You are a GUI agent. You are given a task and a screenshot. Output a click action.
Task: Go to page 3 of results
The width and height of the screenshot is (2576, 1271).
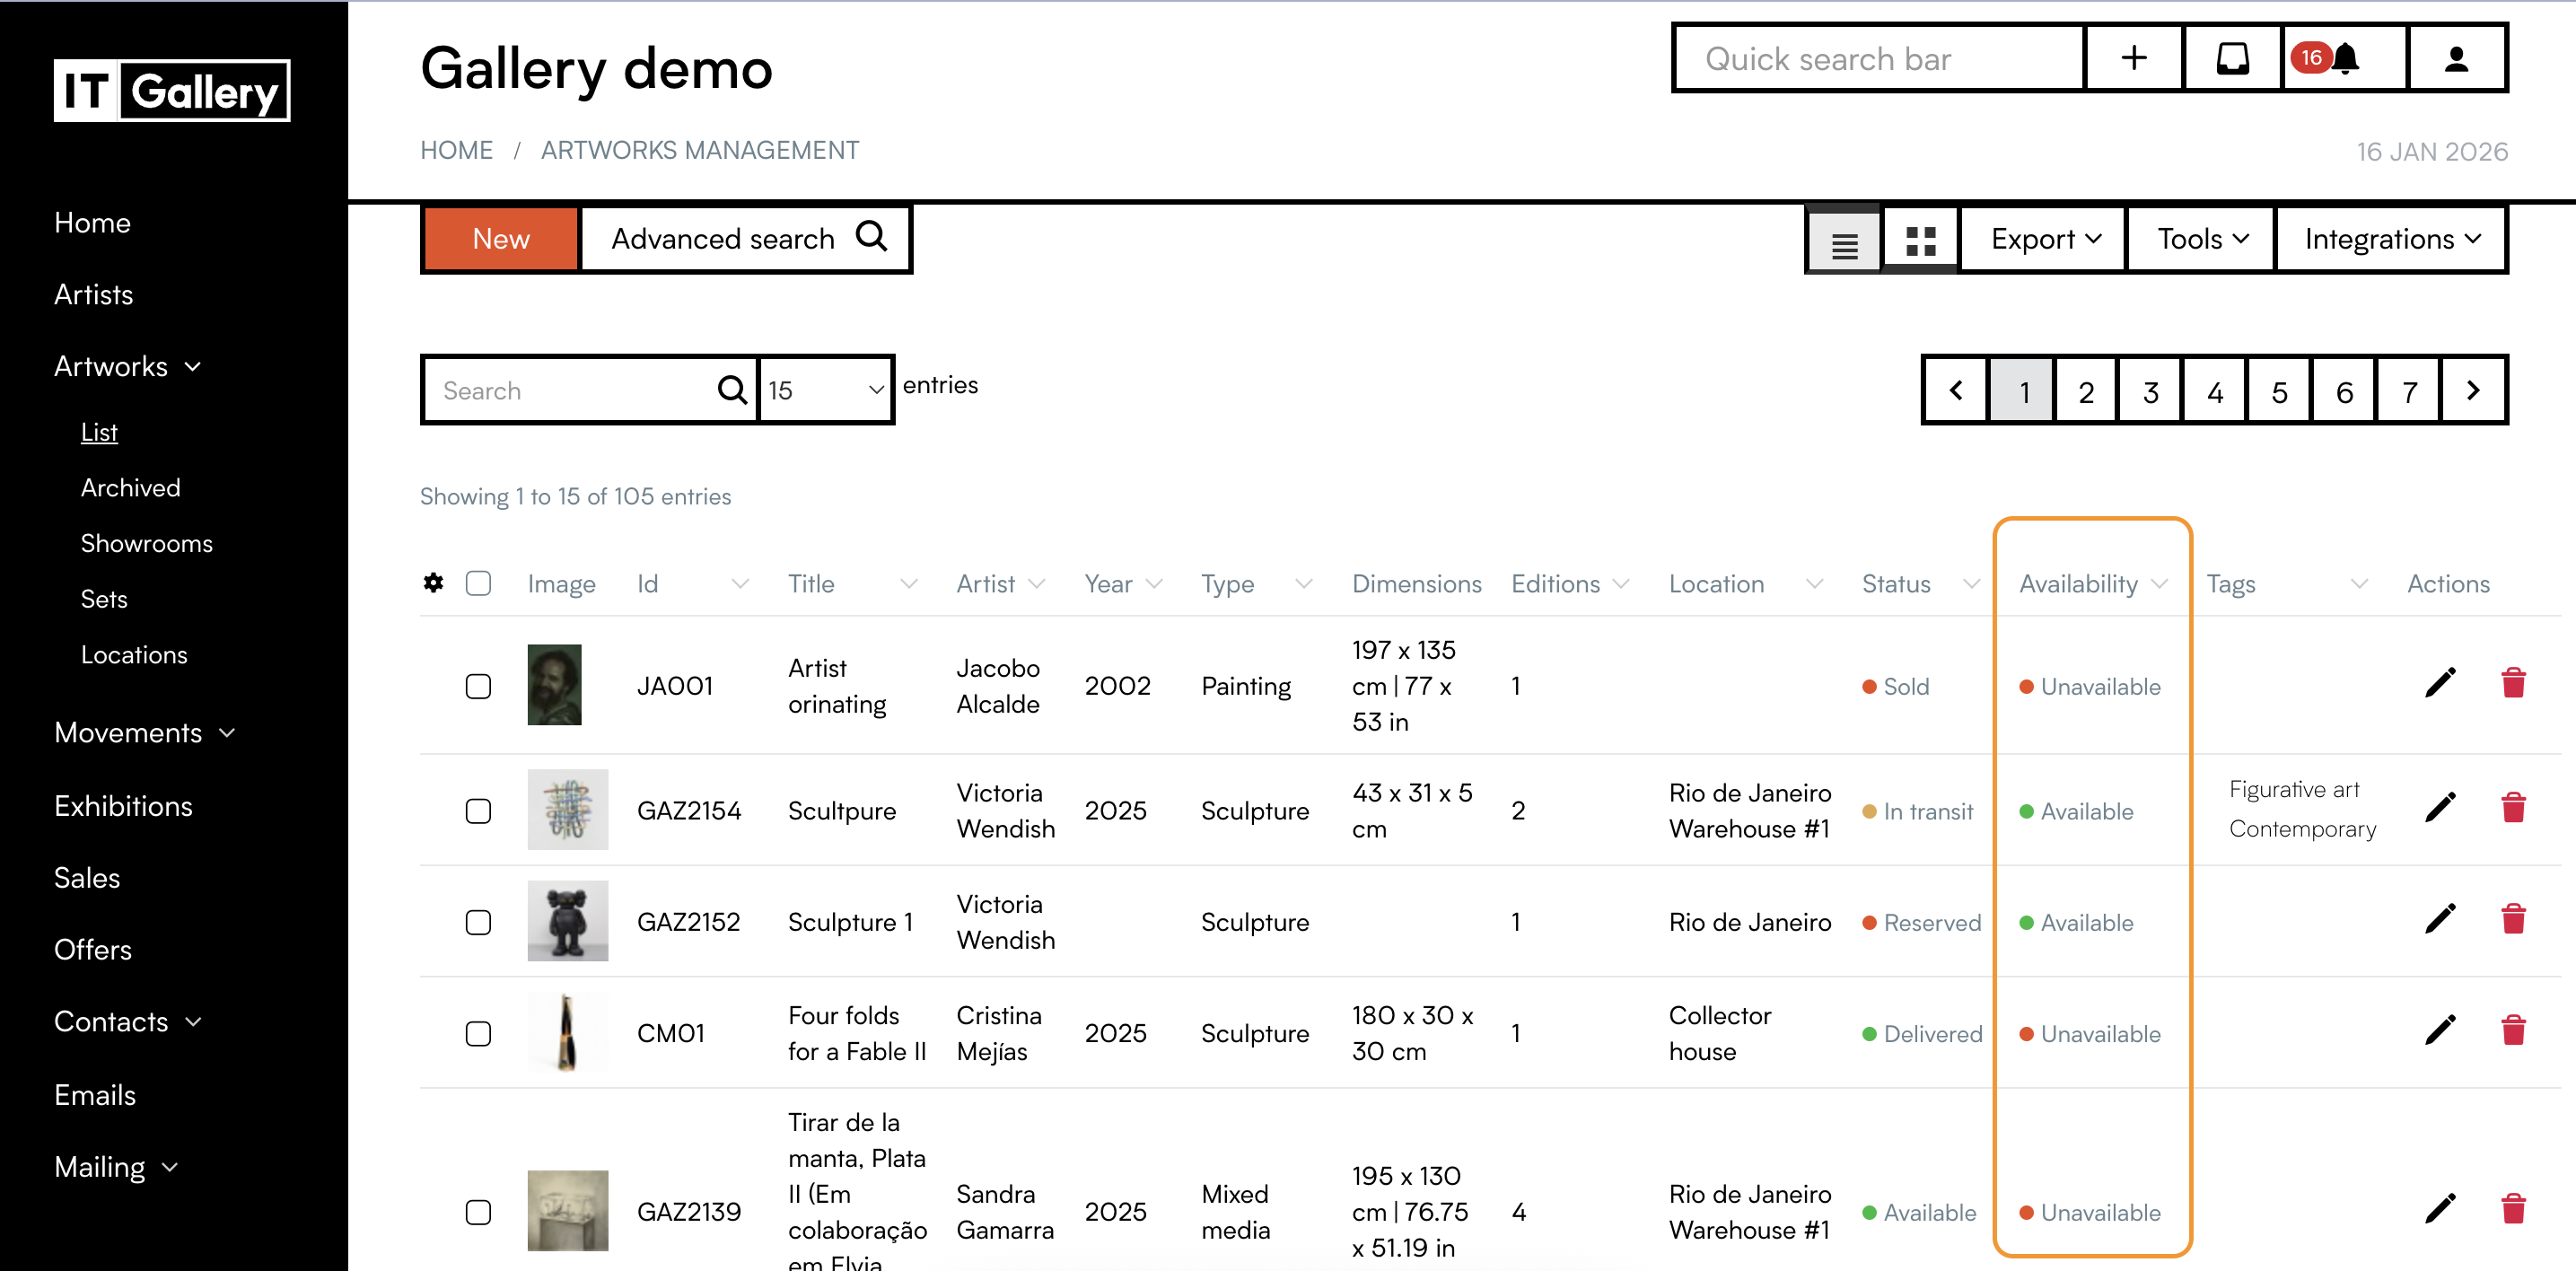tap(2149, 392)
